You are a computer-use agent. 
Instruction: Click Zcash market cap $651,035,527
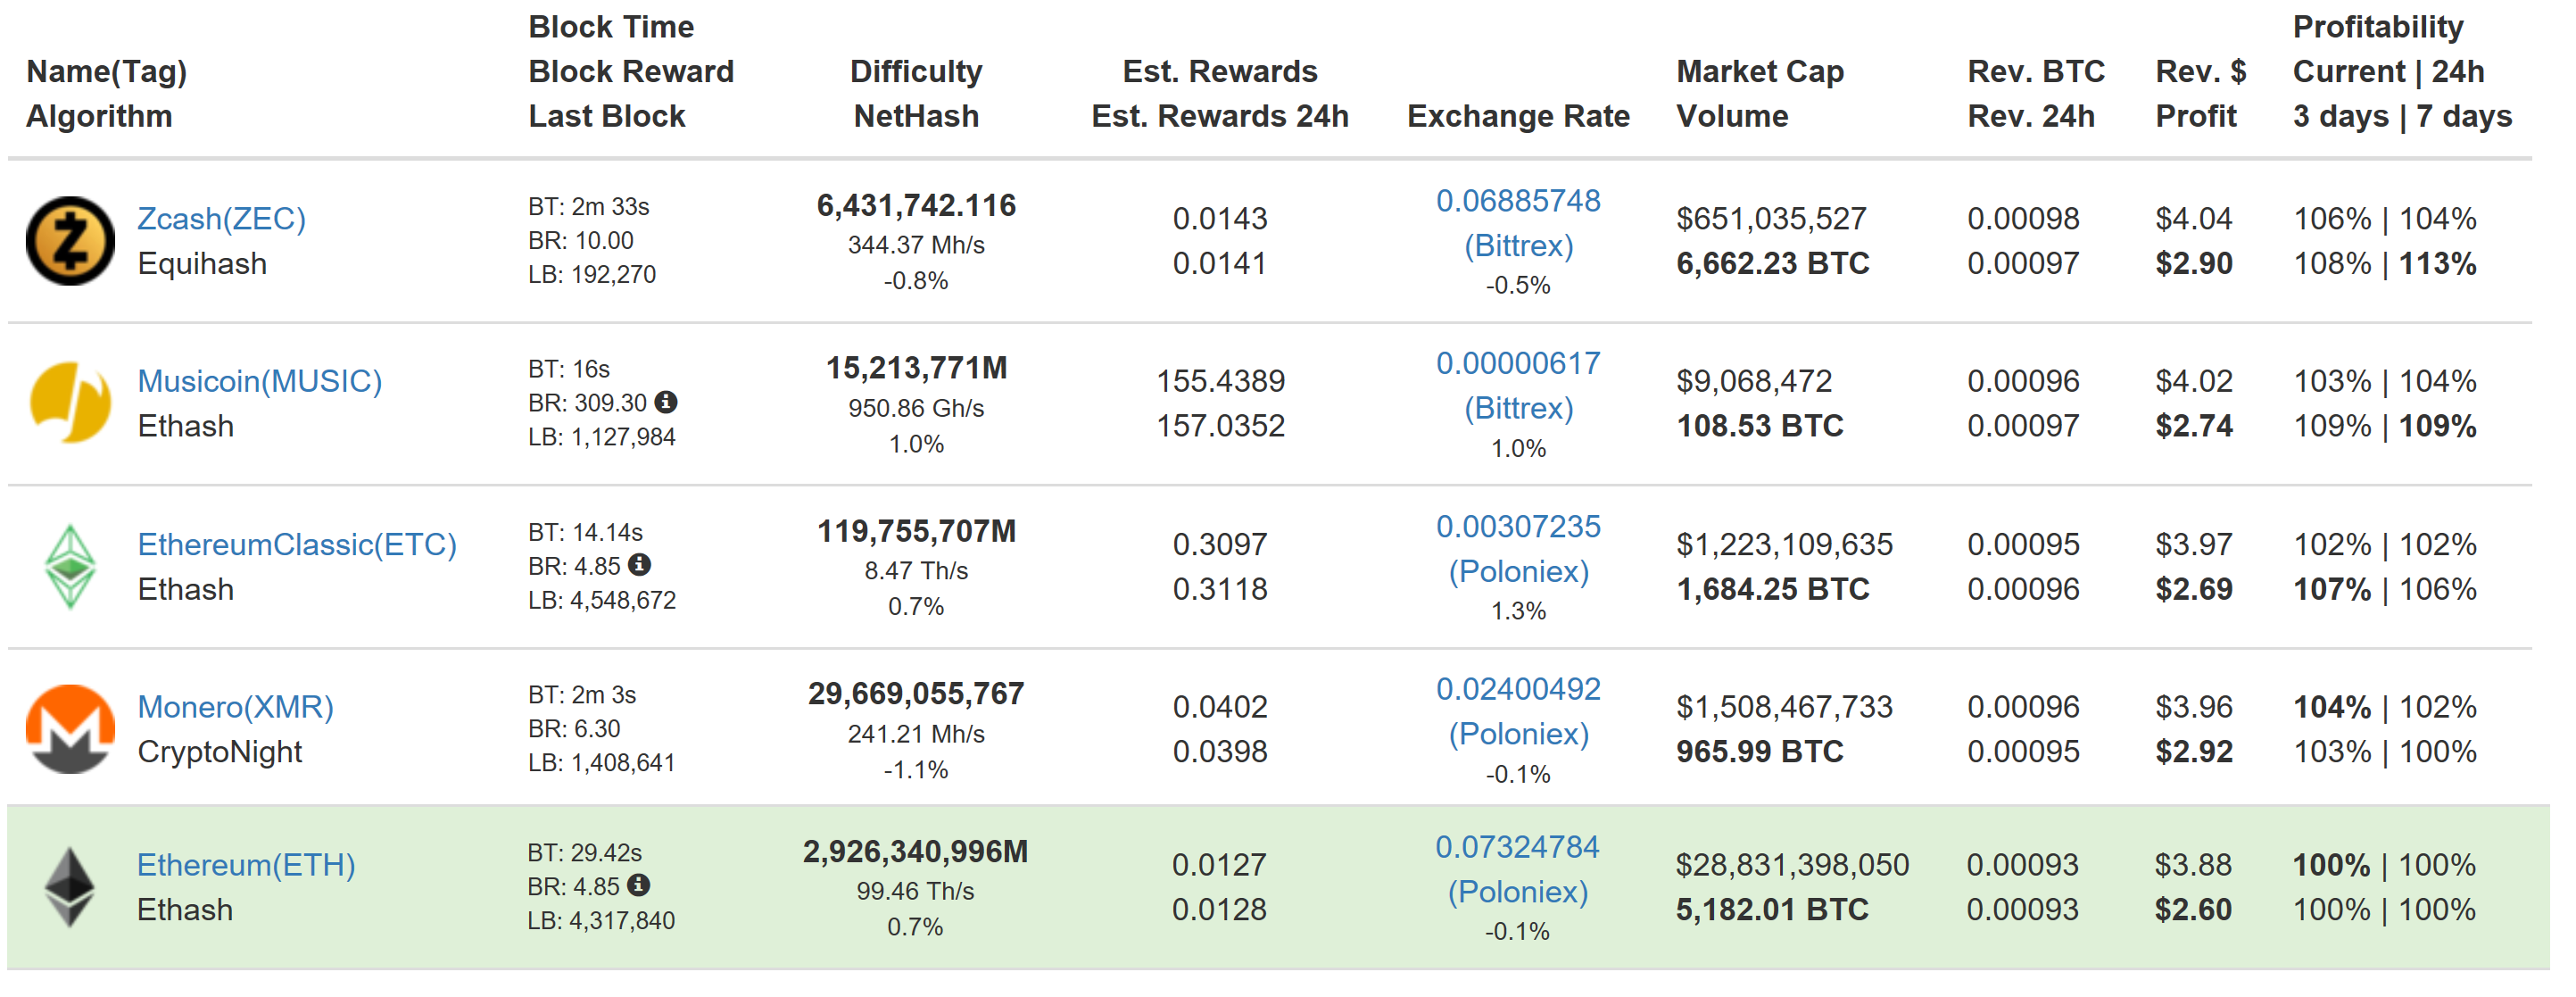click(x=1771, y=219)
